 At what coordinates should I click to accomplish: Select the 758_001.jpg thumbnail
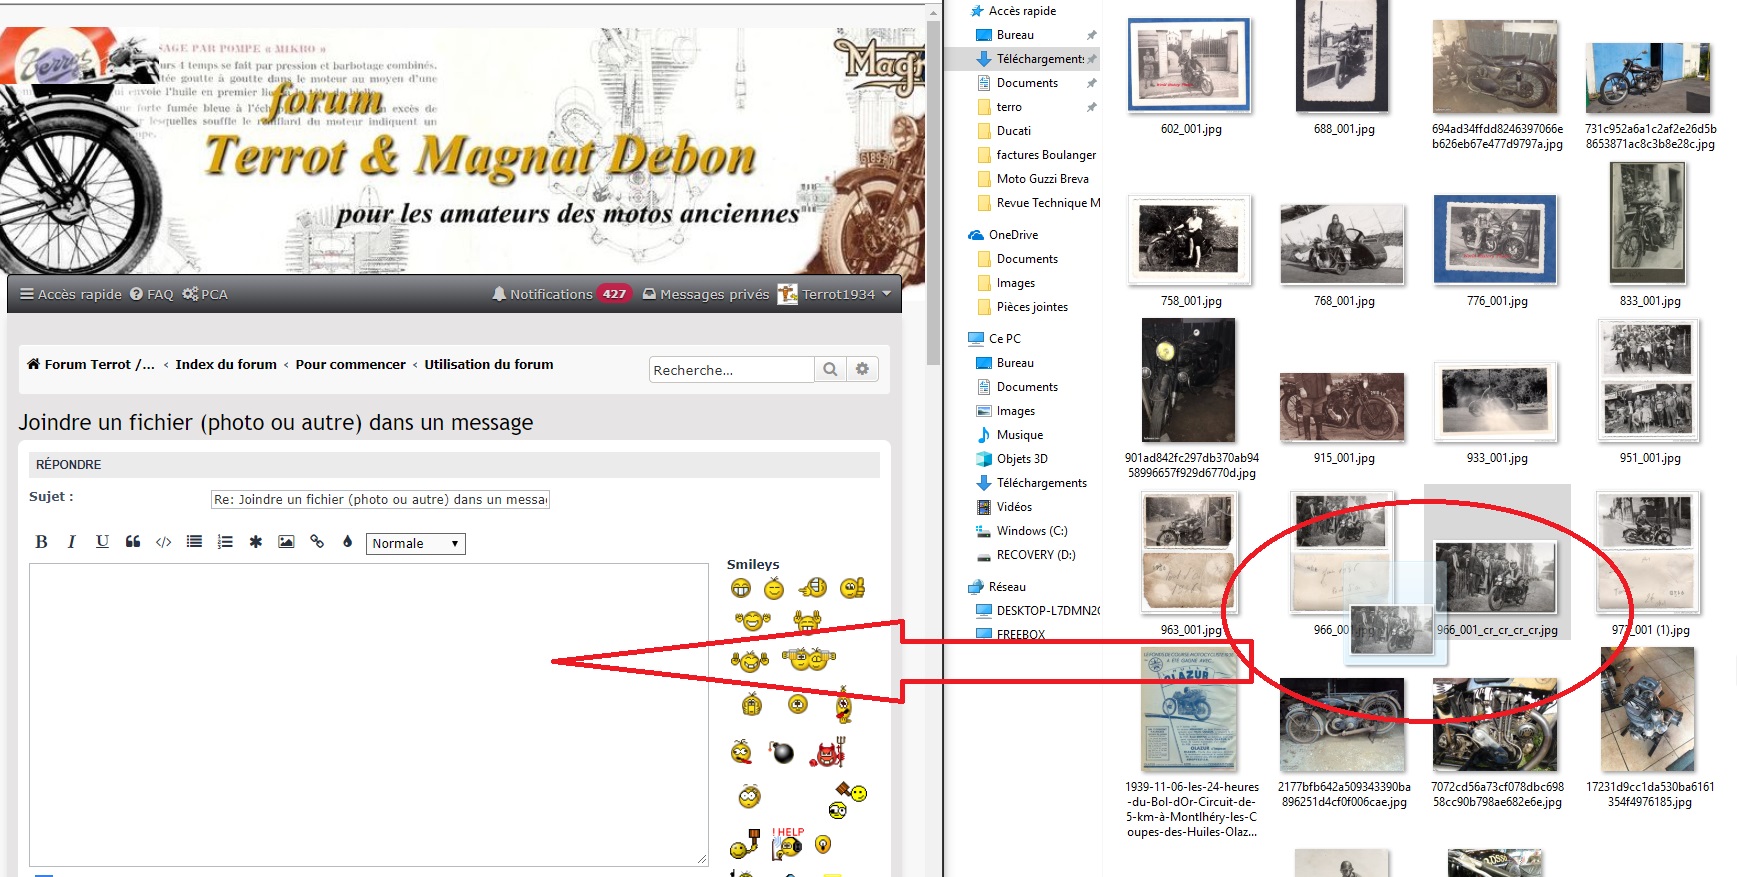point(1190,240)
